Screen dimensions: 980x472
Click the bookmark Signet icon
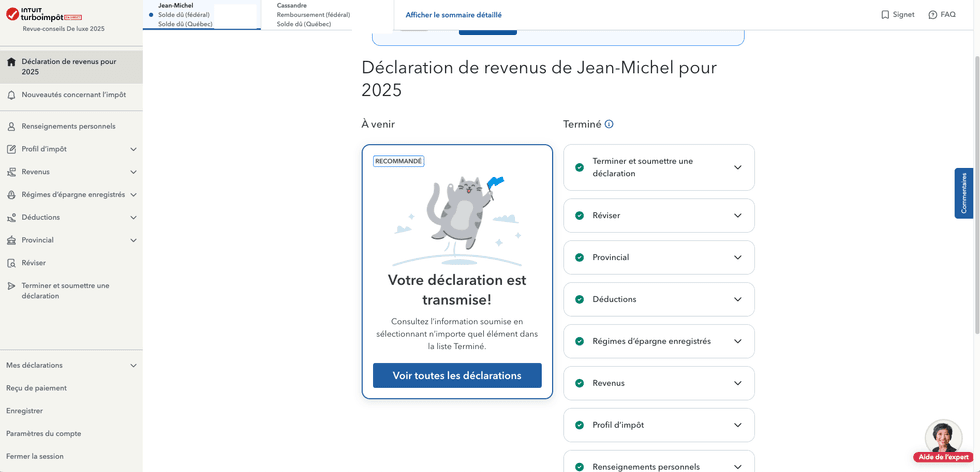click(x=885, y=15)
